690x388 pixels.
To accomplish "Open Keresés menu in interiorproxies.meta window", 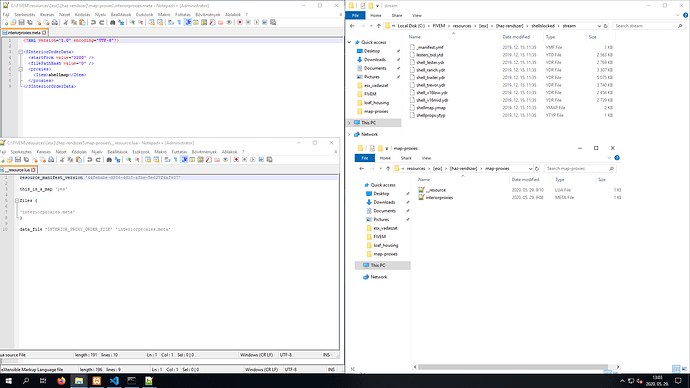I will 47,15.
